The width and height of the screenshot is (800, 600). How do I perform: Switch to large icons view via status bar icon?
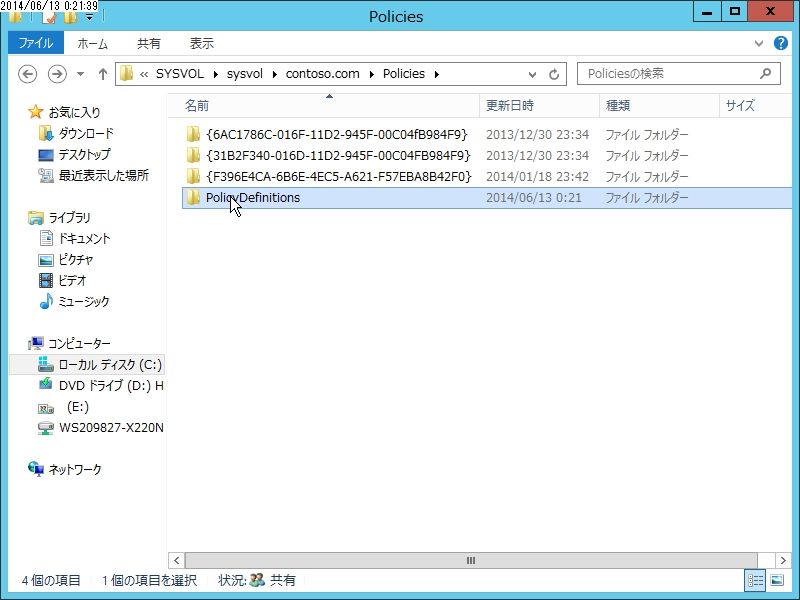pyautogui.click(x=777, y=580)
